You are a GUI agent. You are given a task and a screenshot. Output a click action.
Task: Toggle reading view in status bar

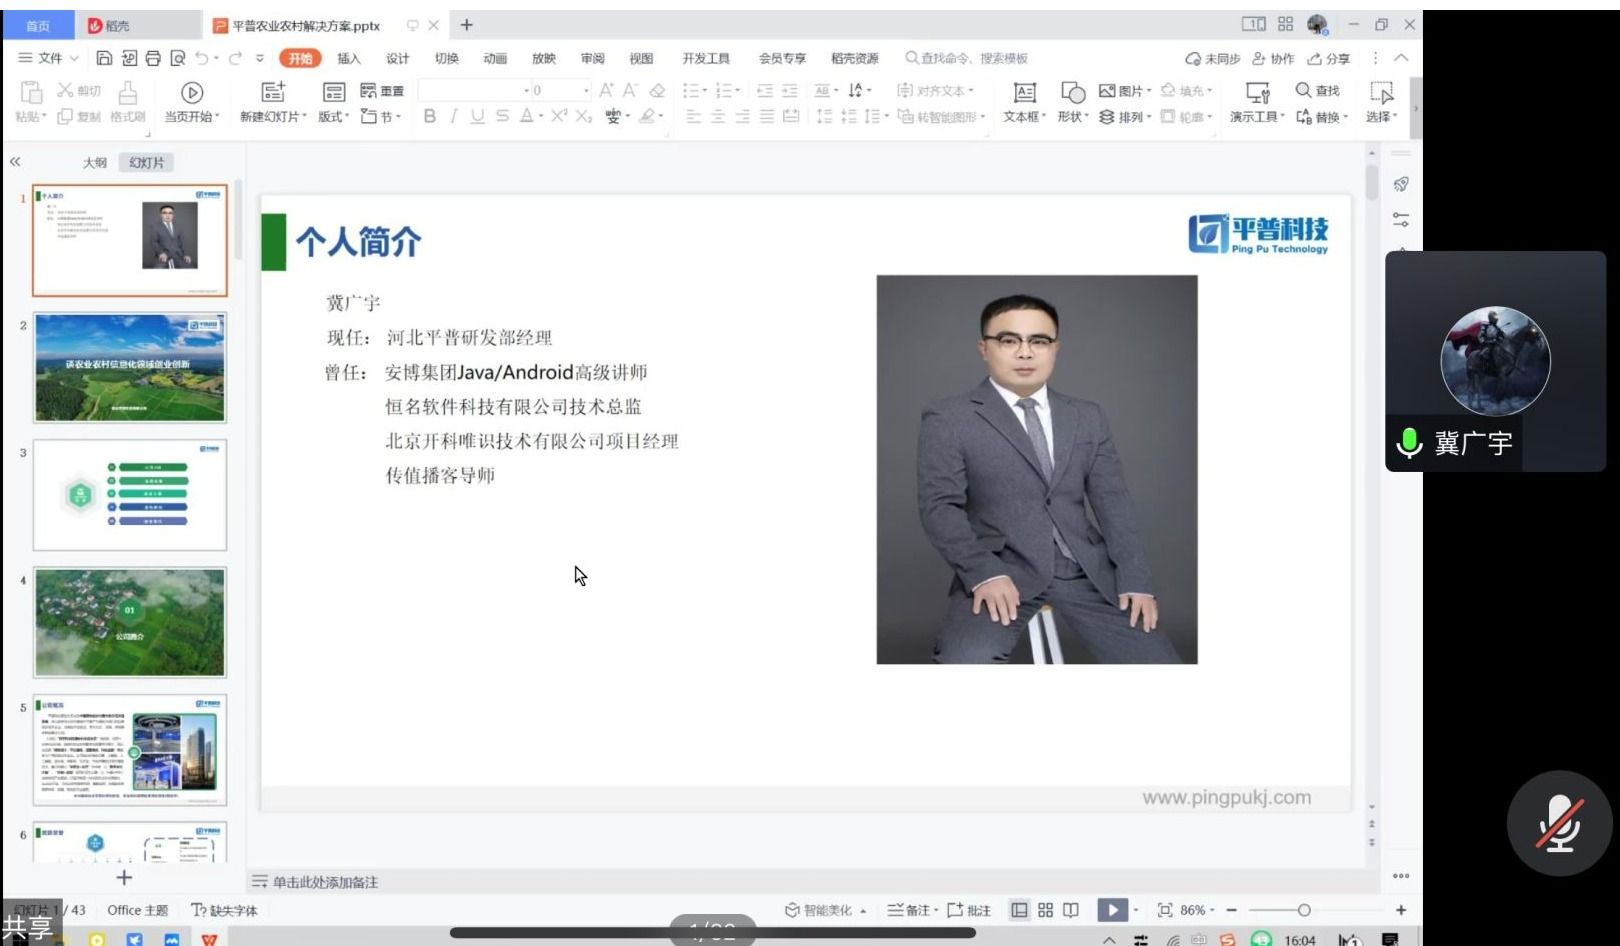1071,910
